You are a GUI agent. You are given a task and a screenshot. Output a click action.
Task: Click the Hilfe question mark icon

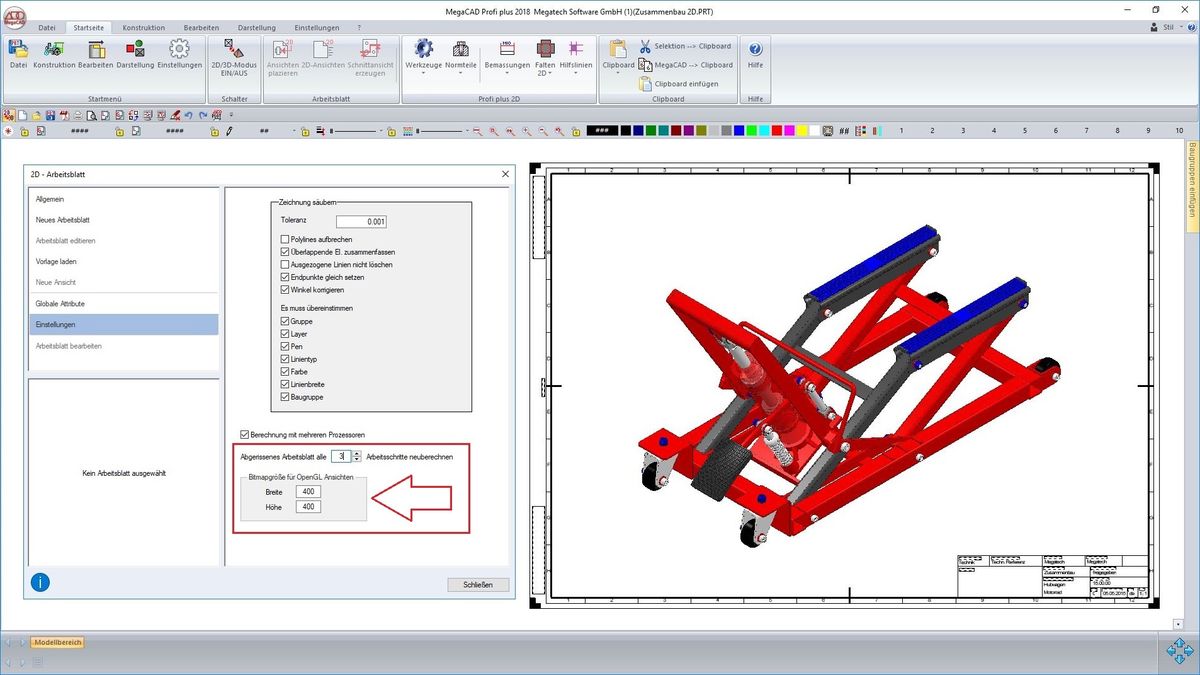tap(755, 50)
